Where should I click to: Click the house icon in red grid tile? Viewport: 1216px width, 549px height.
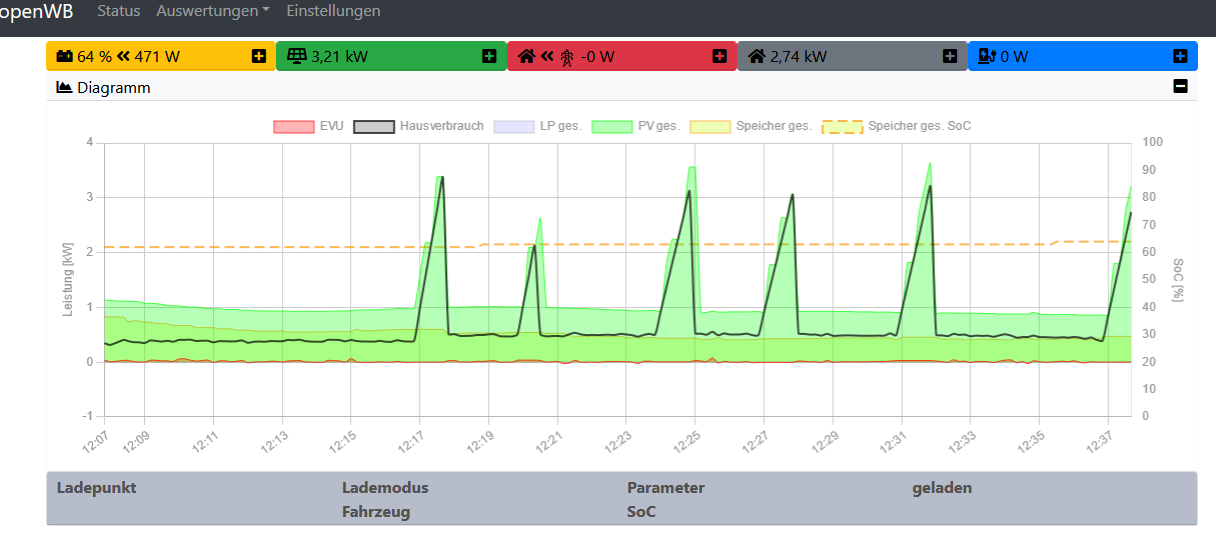click(526, 56)
